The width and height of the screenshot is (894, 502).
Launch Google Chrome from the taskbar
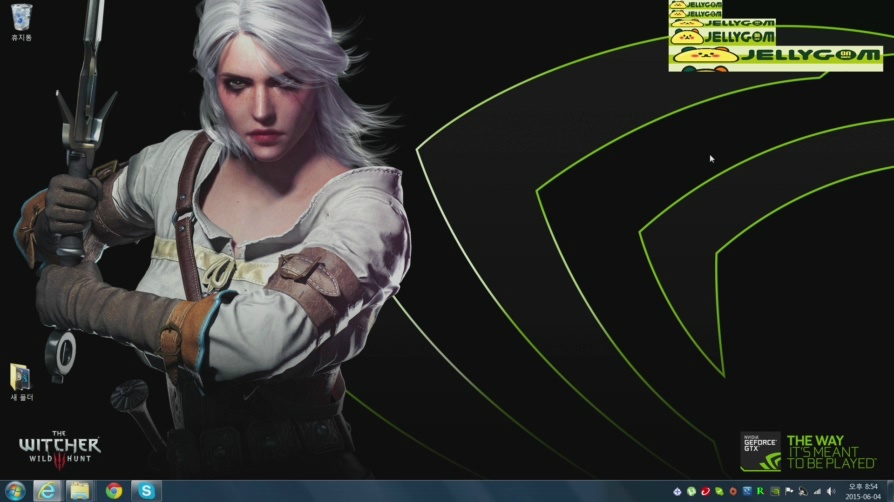[x=114, y=491]
